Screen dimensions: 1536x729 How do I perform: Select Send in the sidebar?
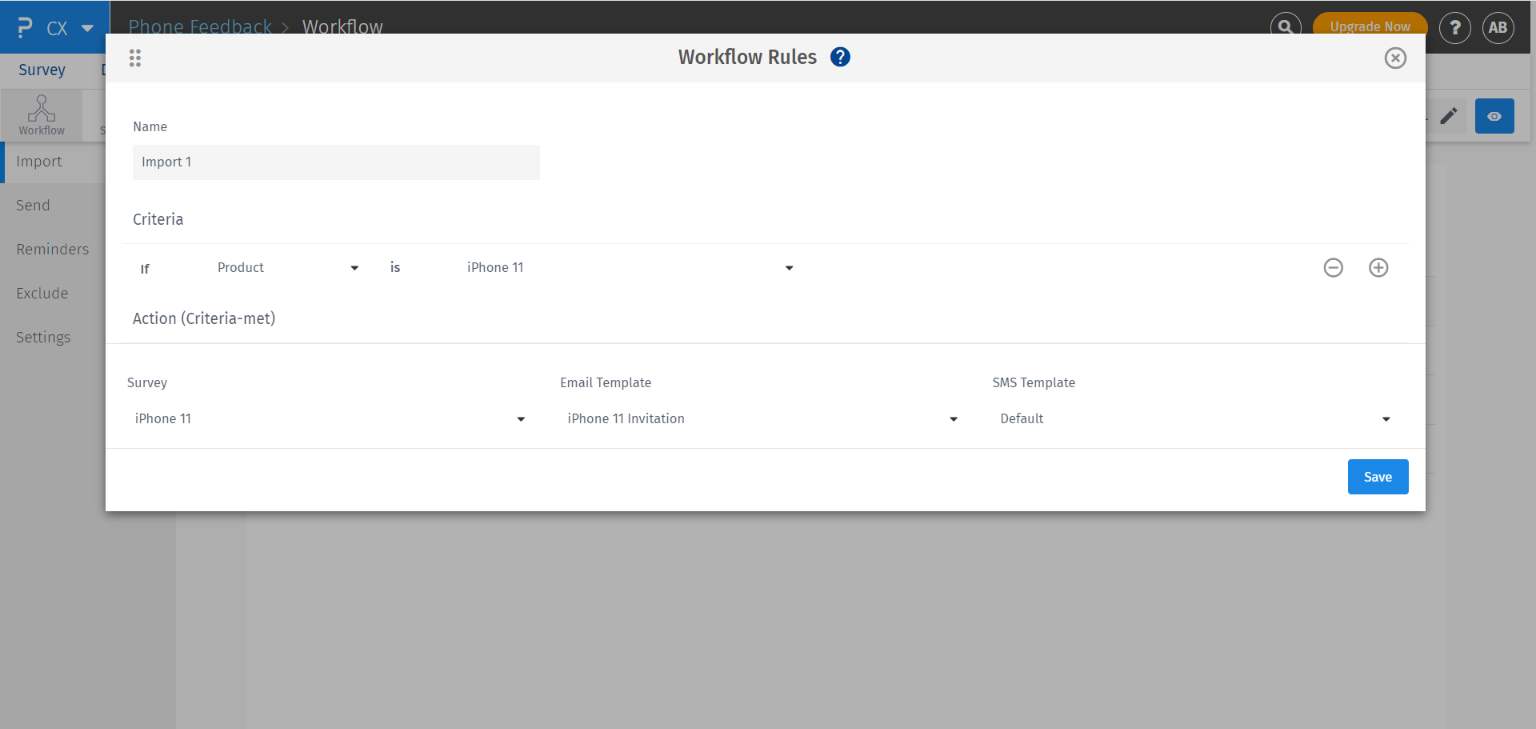33,205
